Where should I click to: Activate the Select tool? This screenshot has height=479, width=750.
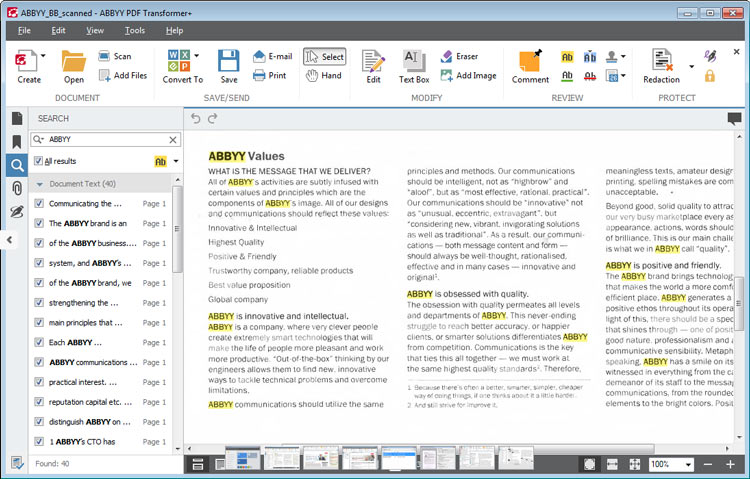pos(324,56)
